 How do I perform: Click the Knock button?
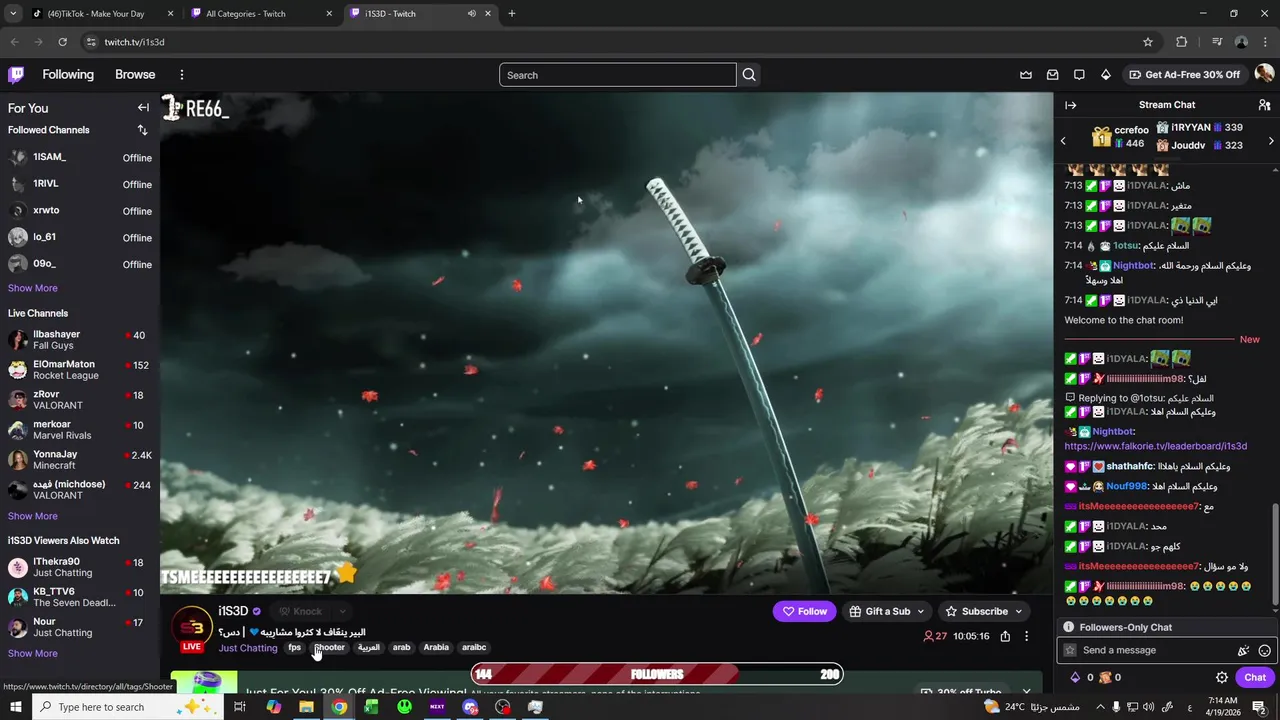point(300,611)
